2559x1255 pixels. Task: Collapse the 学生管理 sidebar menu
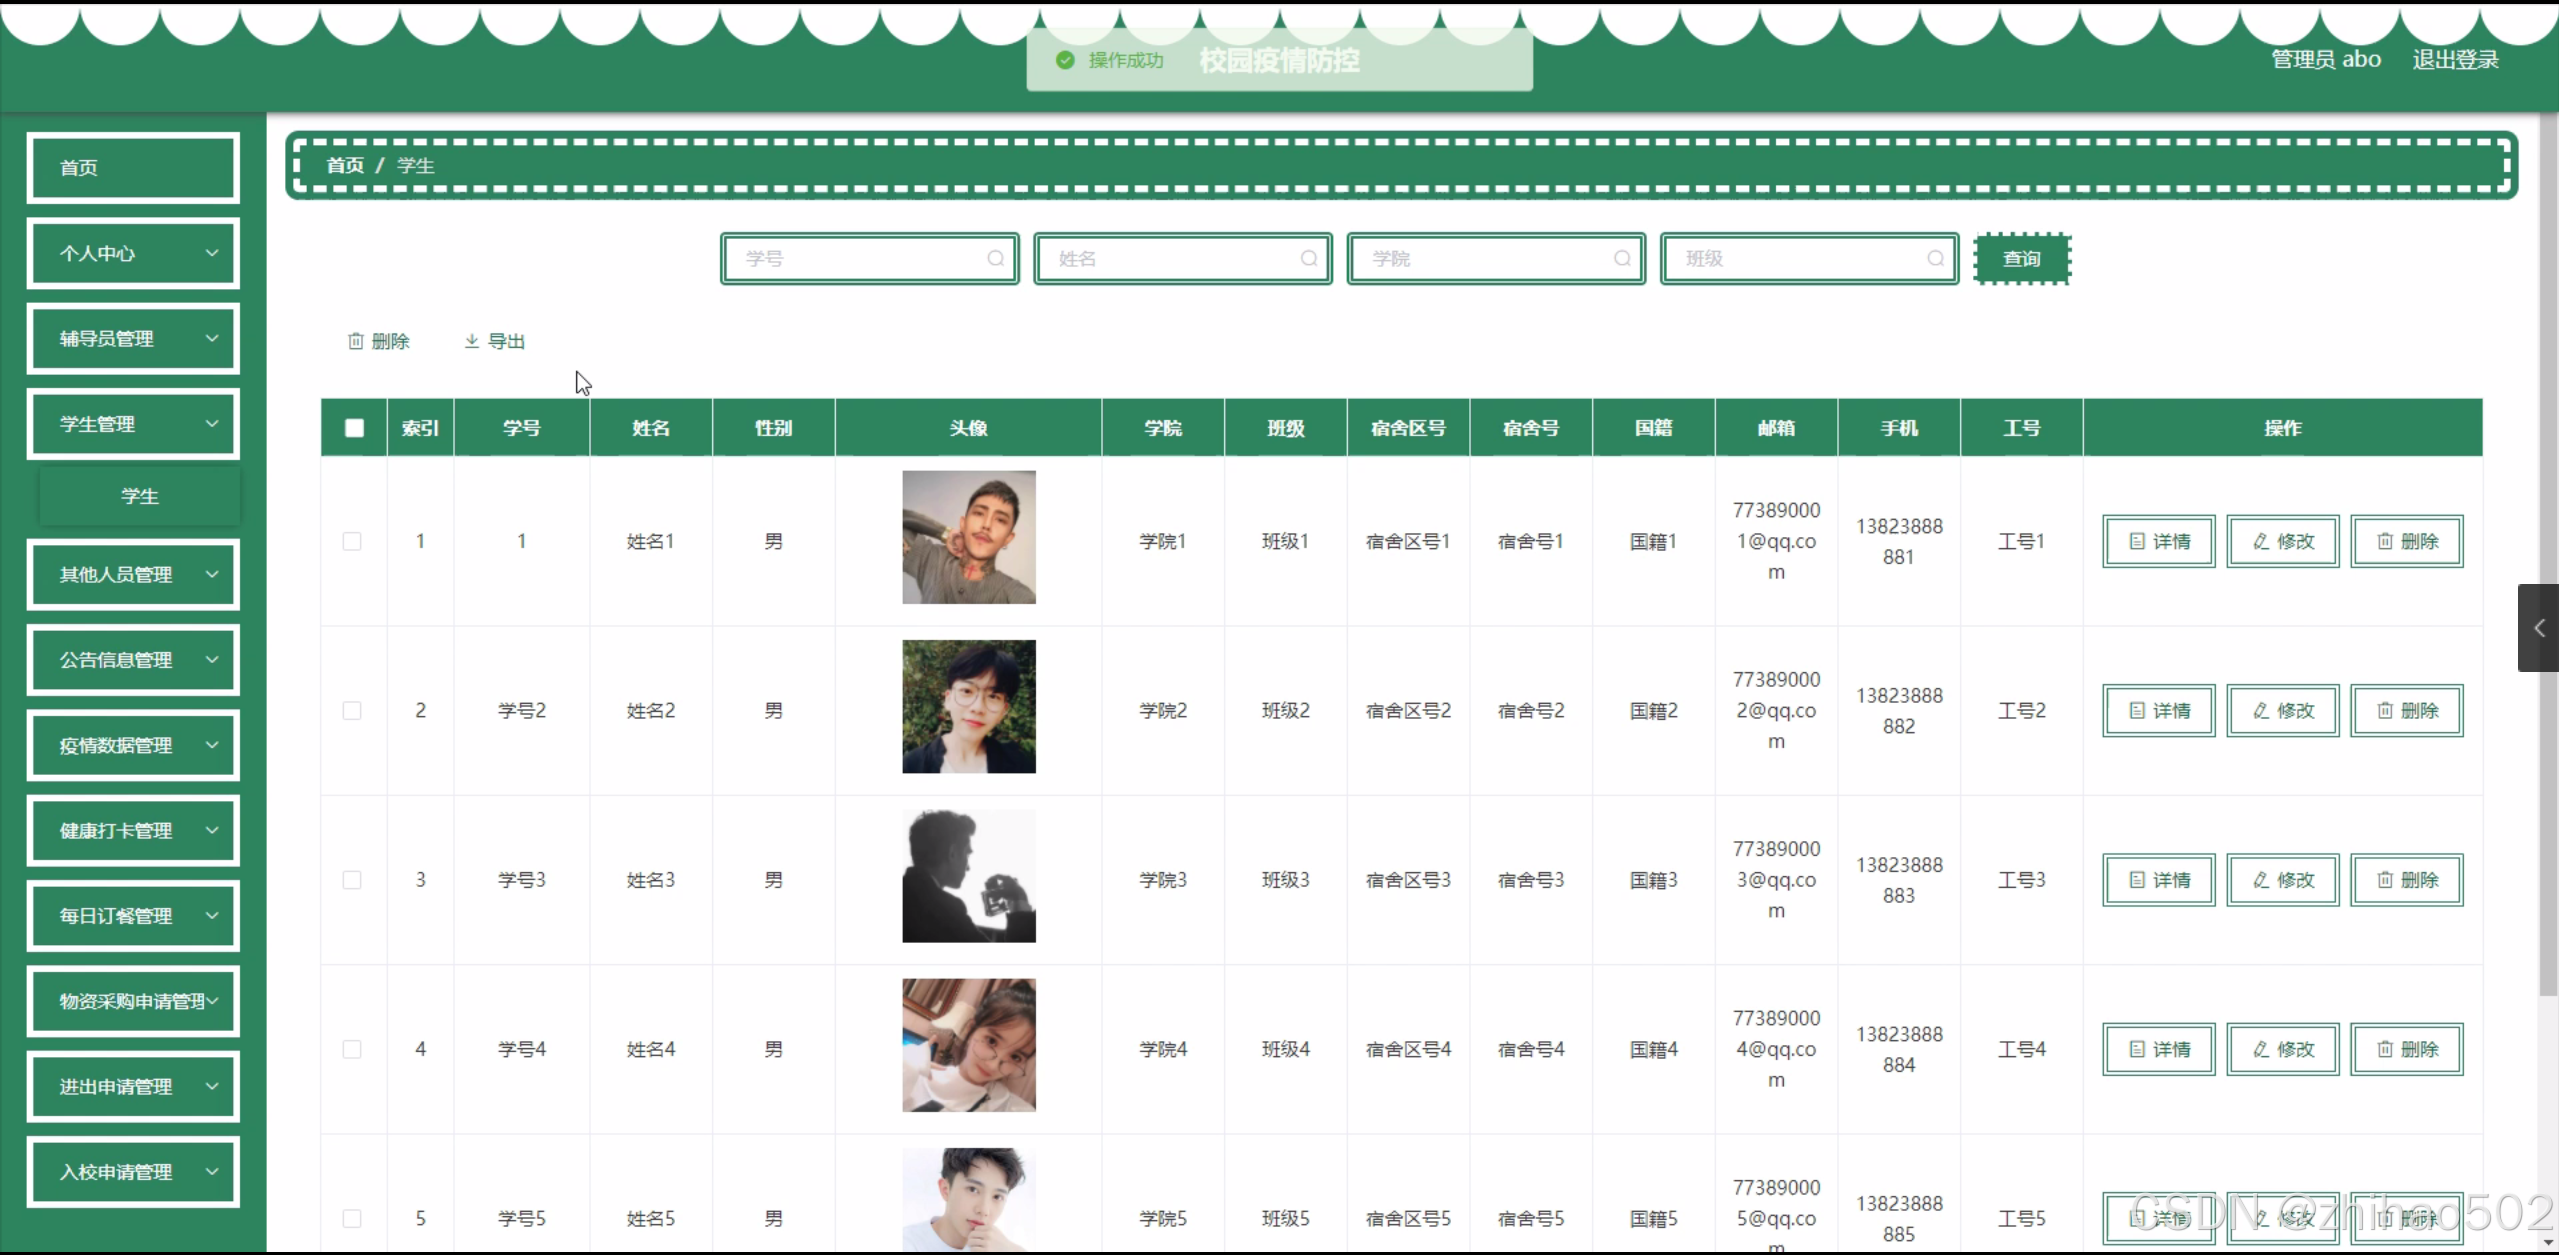point(133,424)
